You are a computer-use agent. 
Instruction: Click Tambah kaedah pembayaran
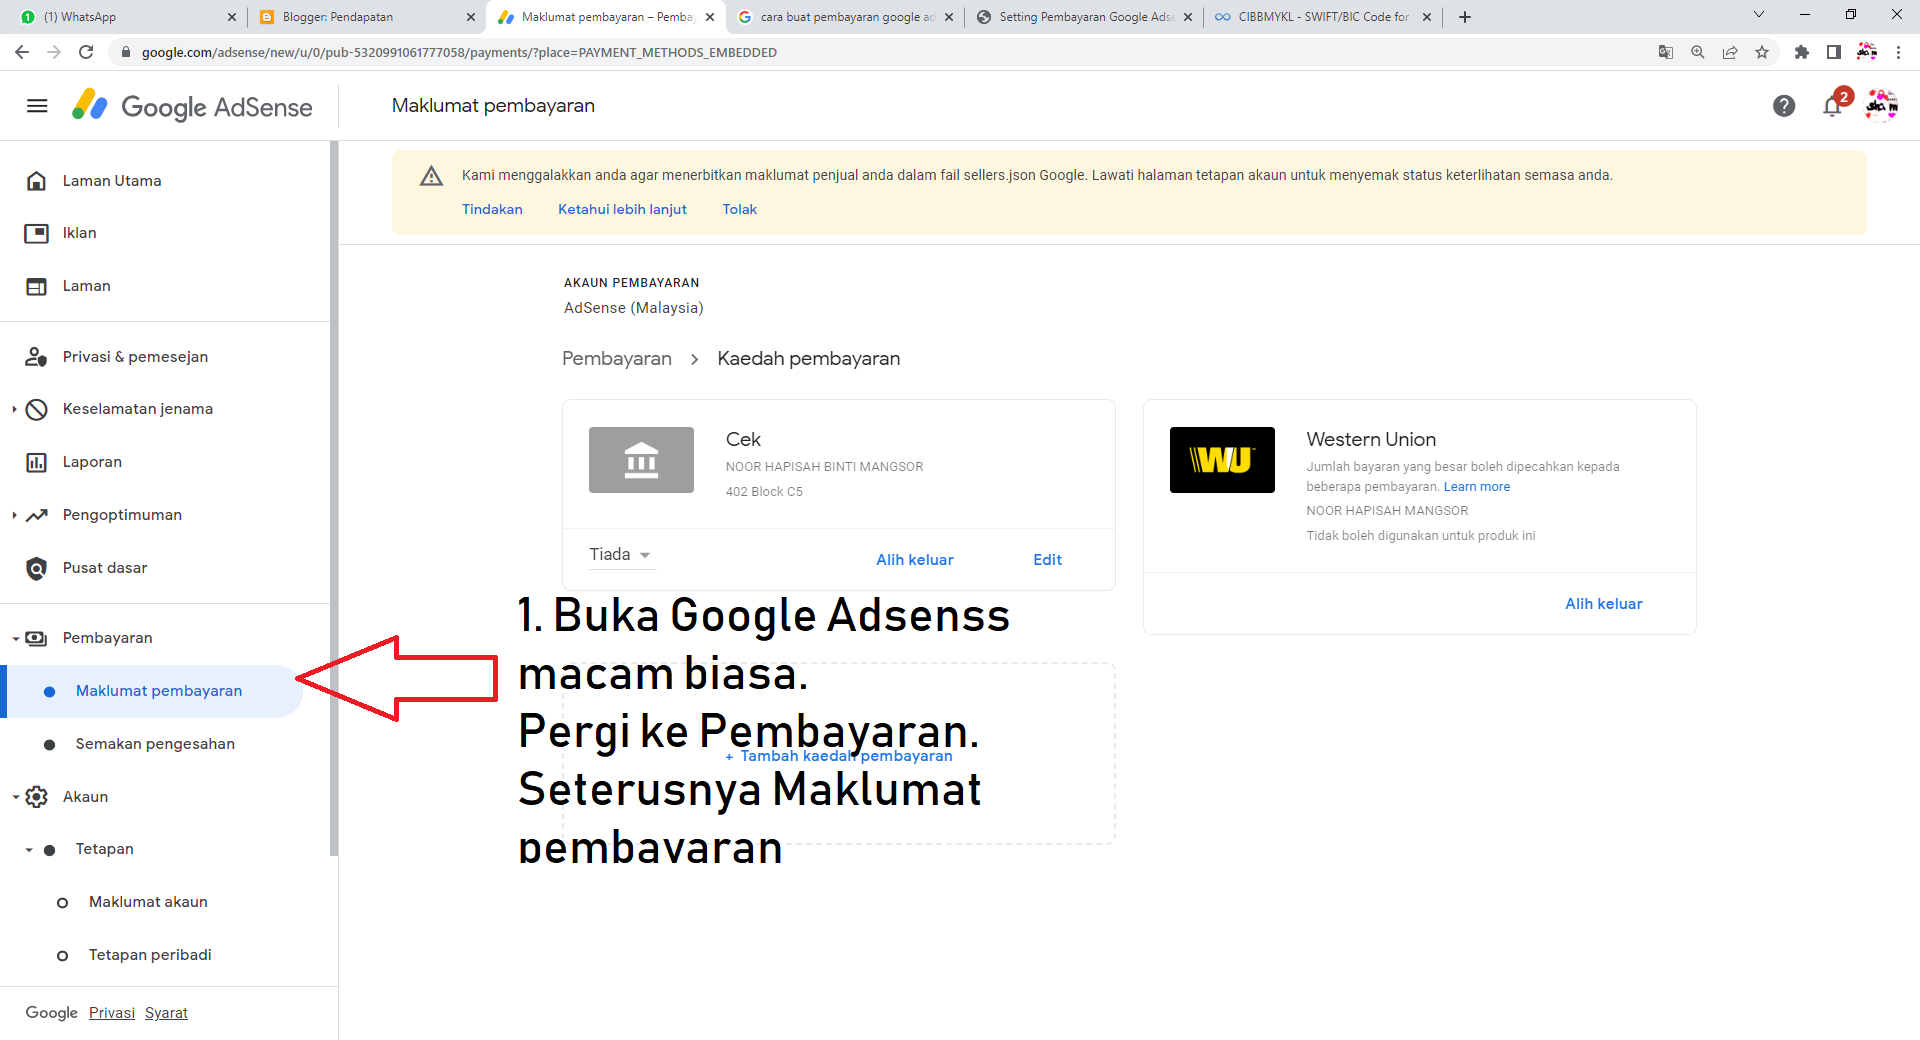tap(838, 756)
